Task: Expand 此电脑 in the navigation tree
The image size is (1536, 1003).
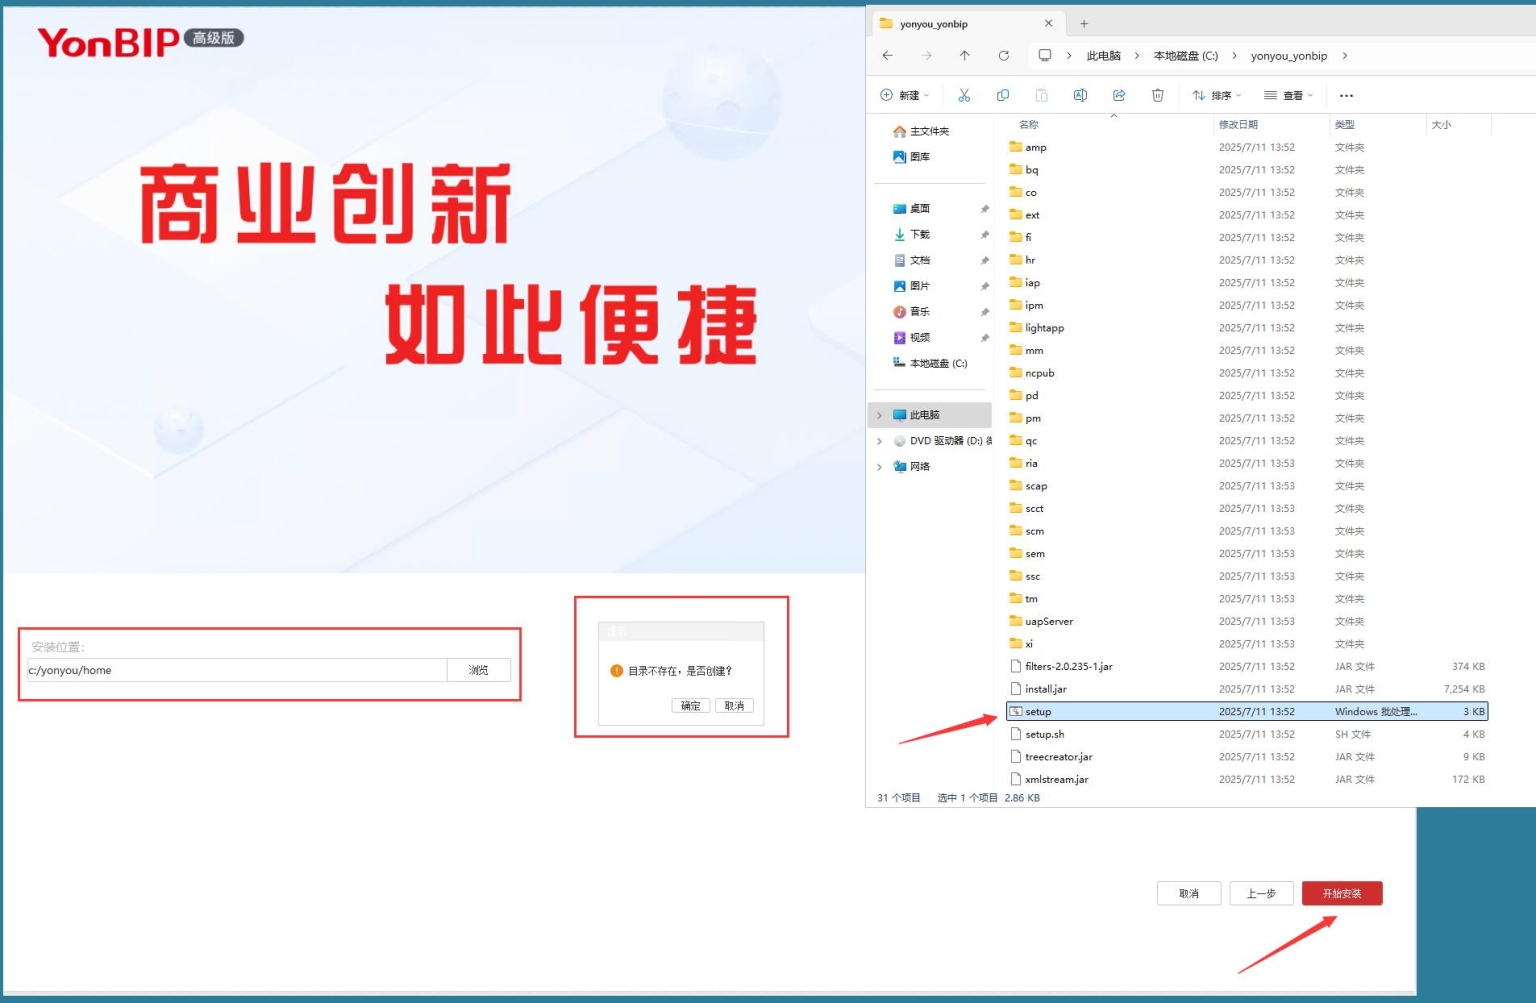Action: 879,414
